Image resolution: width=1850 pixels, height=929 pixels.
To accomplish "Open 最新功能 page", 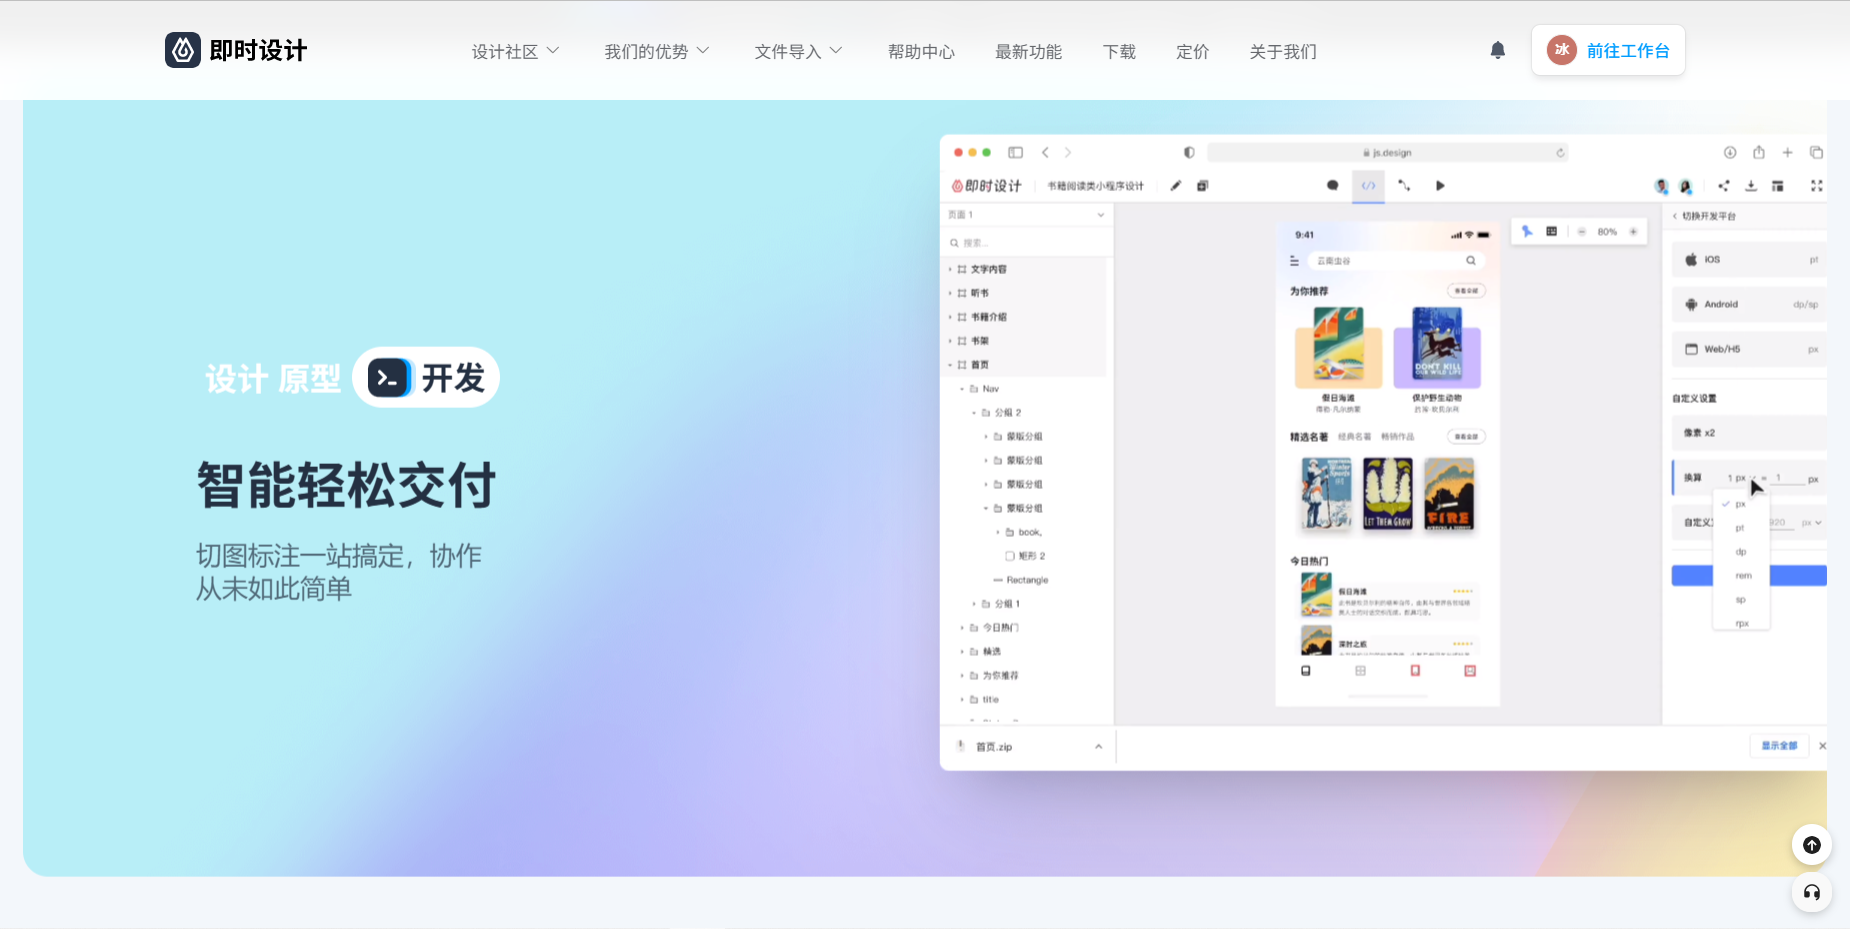I will tap(1028, 51).
